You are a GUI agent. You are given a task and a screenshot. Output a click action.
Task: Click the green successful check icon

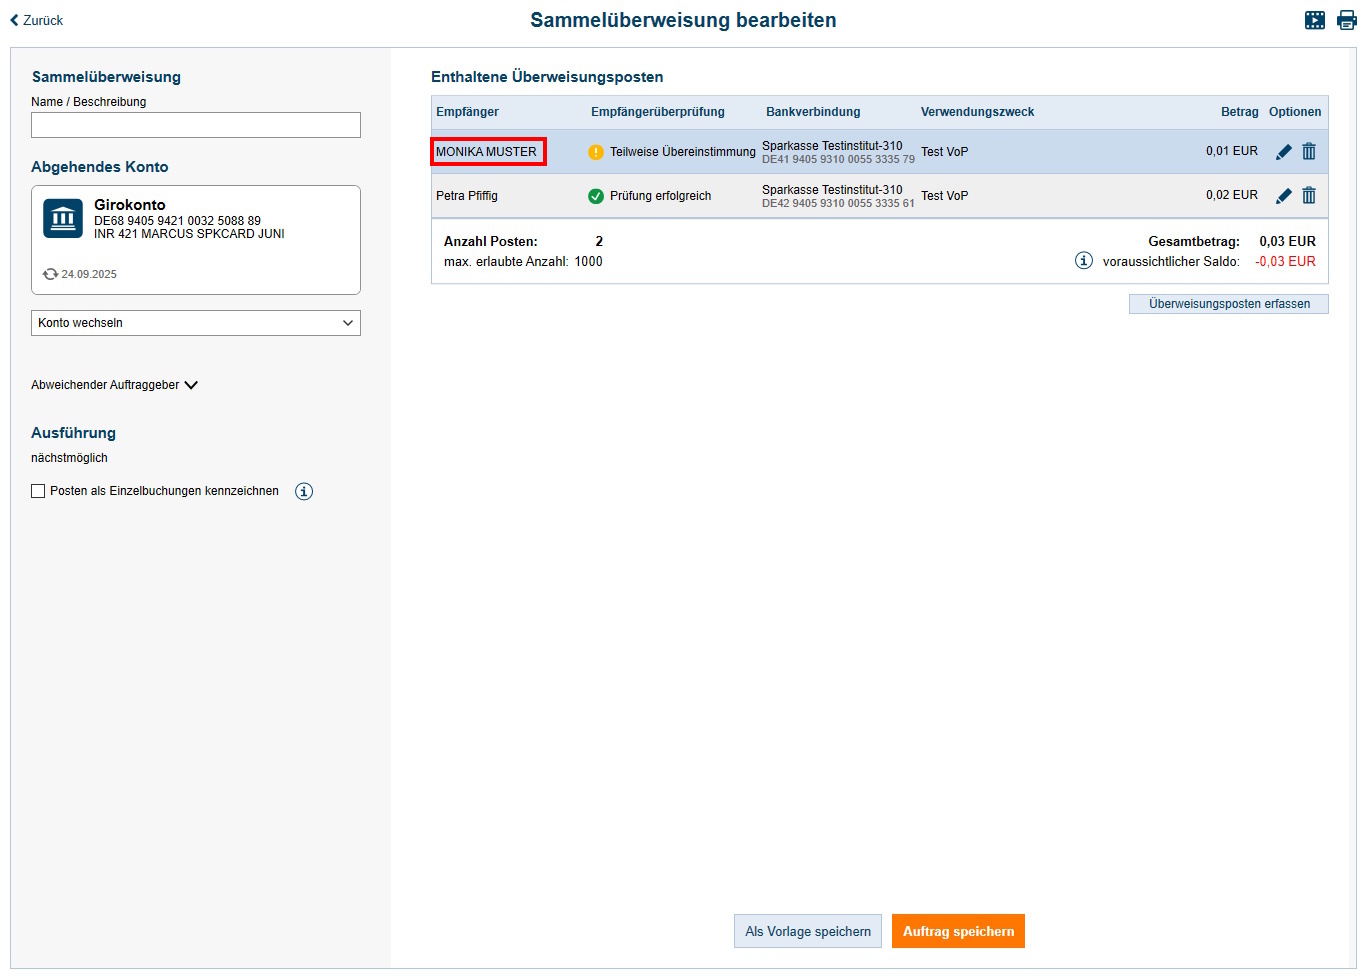[596, 196]
